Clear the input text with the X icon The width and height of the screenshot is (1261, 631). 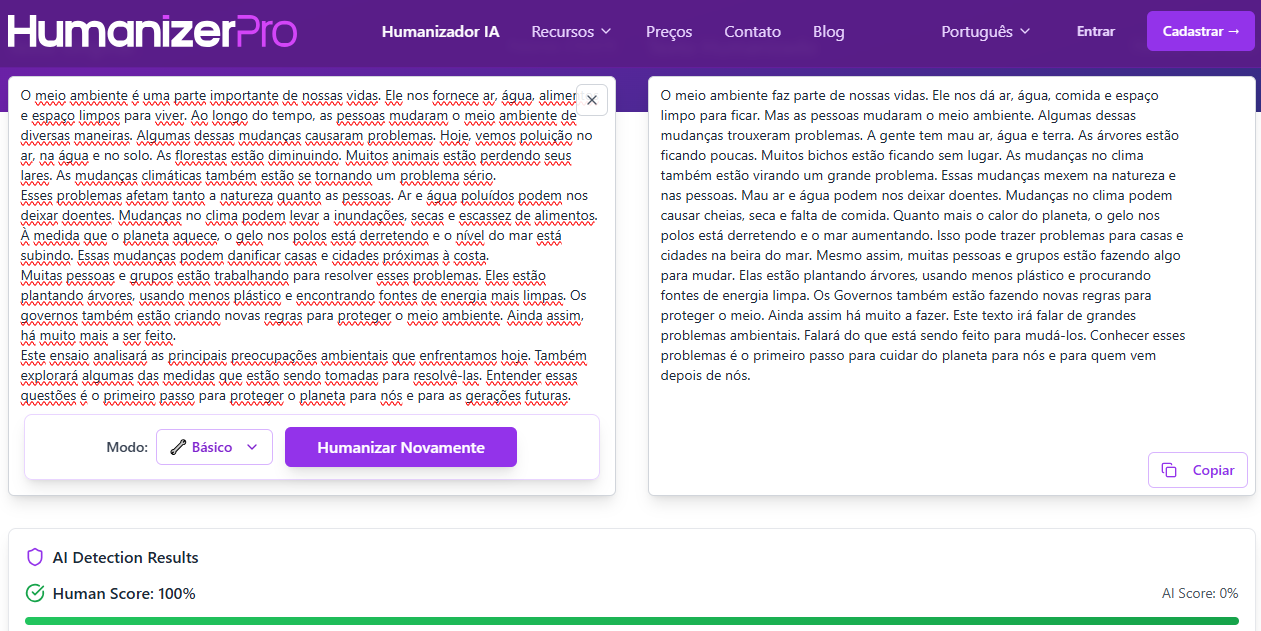pos(591,100)
